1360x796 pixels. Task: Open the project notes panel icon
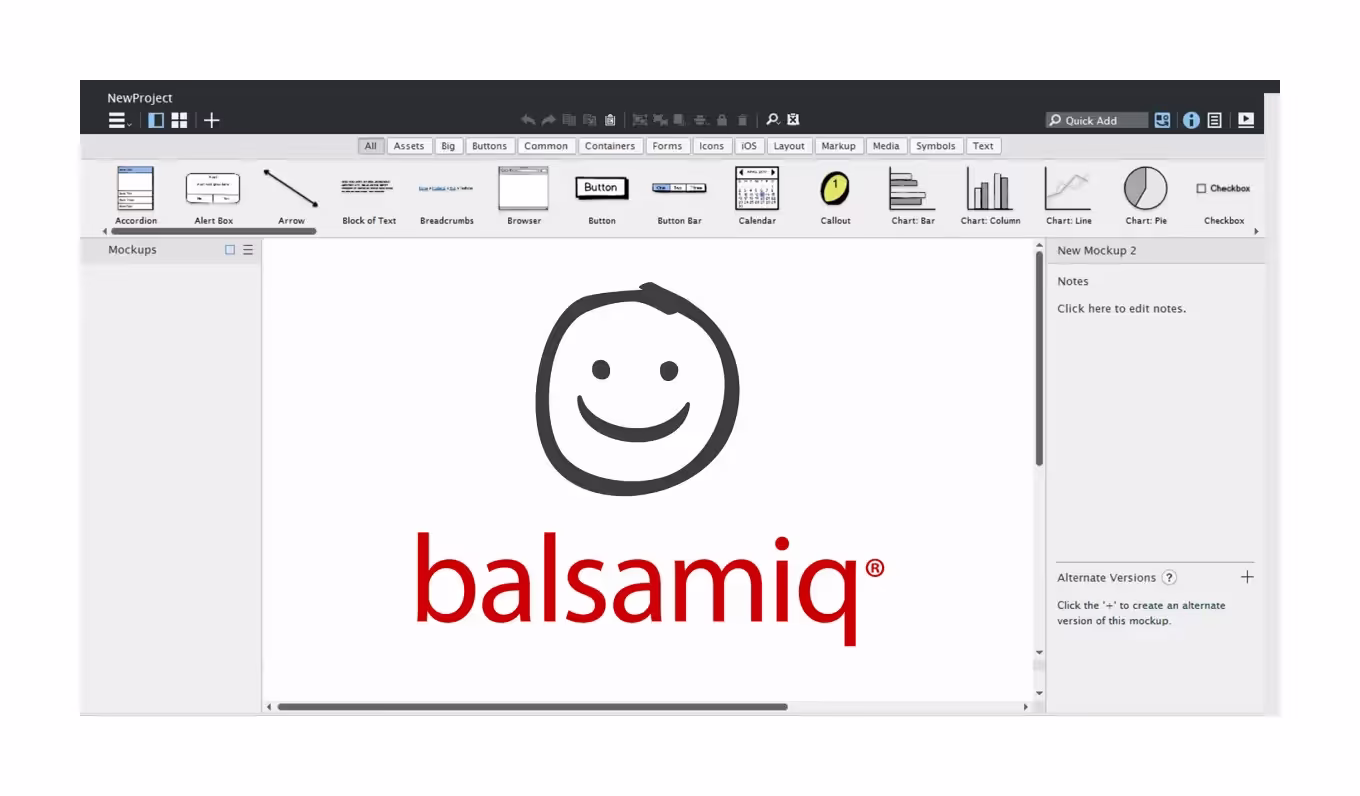click(x=1215, y=120)
